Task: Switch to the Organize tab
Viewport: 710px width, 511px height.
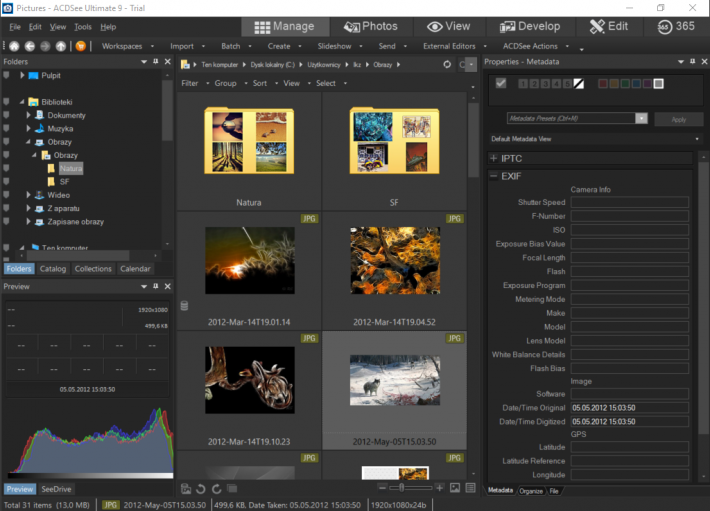Action: point(531,491)
